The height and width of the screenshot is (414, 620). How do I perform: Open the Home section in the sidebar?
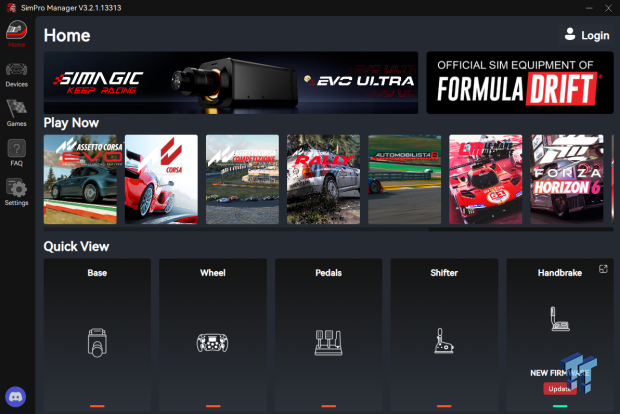click(16, 34)
